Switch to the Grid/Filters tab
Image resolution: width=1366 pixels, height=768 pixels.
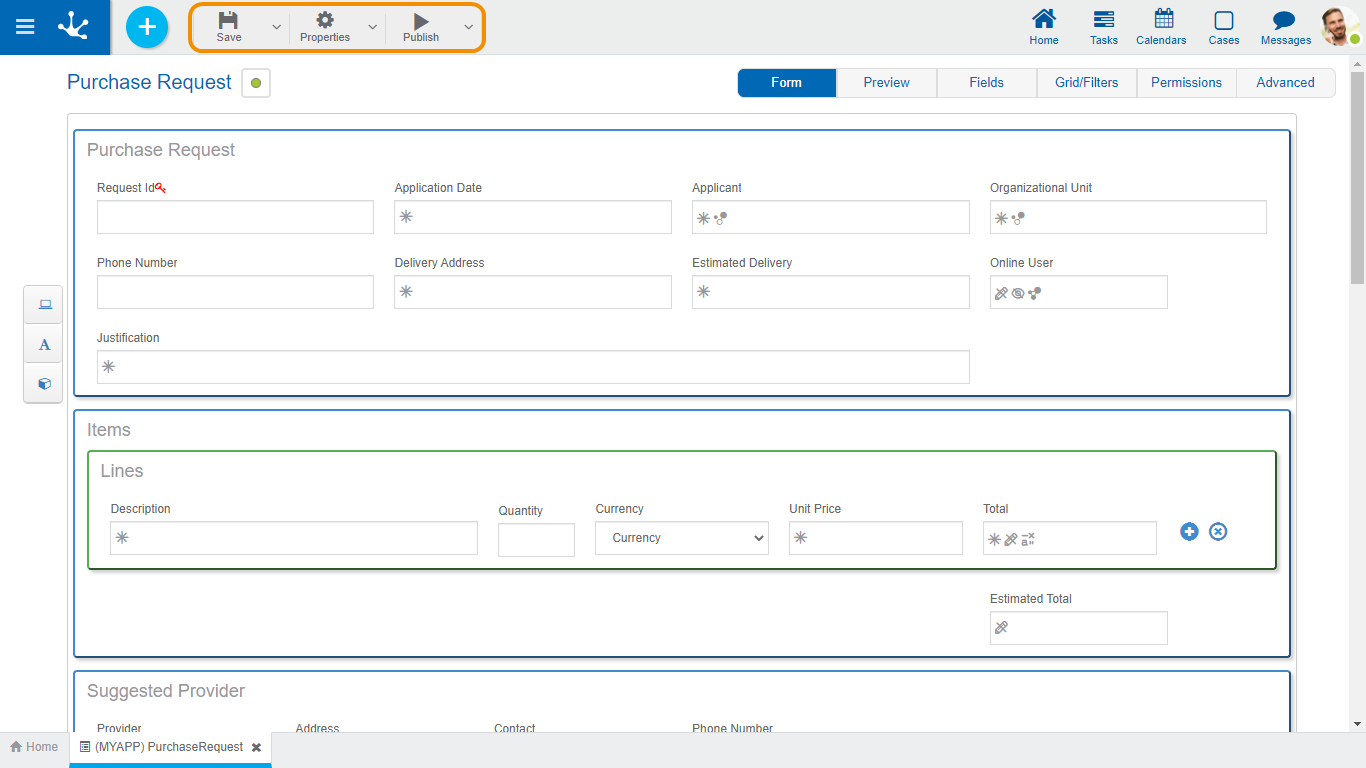1087,83
